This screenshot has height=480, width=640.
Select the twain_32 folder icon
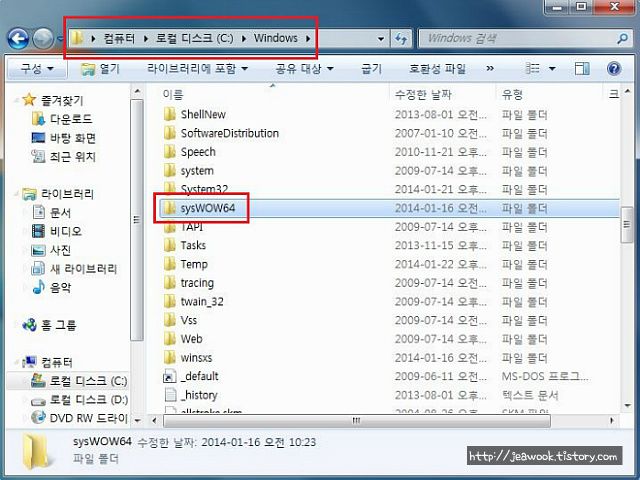pos(170,302)
